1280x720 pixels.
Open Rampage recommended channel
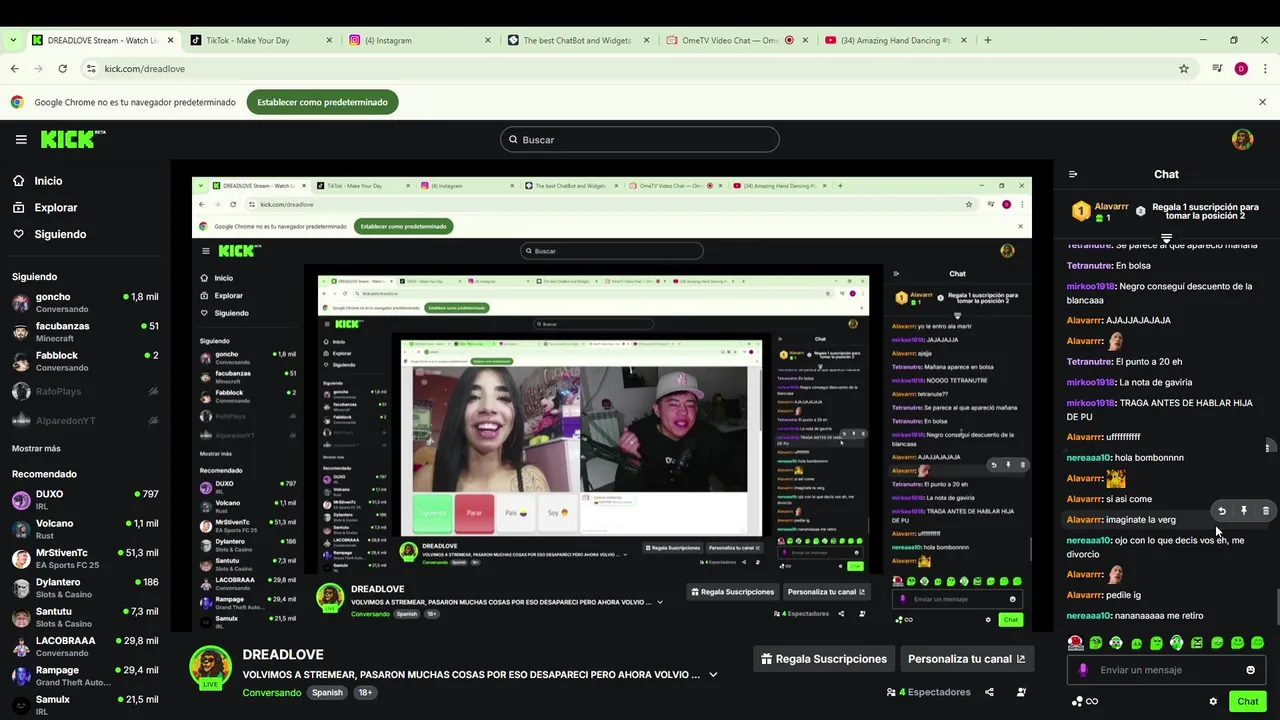85,676
